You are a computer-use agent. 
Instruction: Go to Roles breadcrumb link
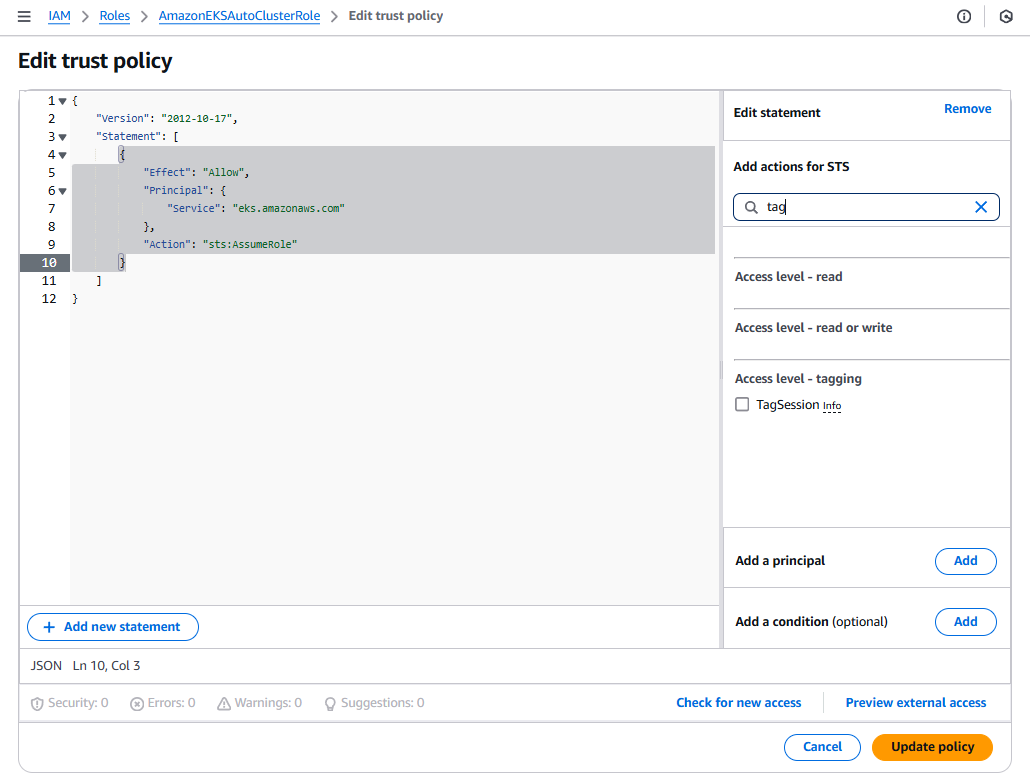click(114, 16)
